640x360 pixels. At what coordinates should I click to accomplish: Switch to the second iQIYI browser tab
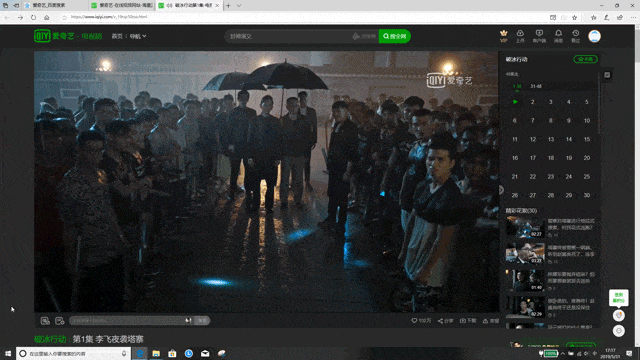pyautogui.click(x=122, y=5)
